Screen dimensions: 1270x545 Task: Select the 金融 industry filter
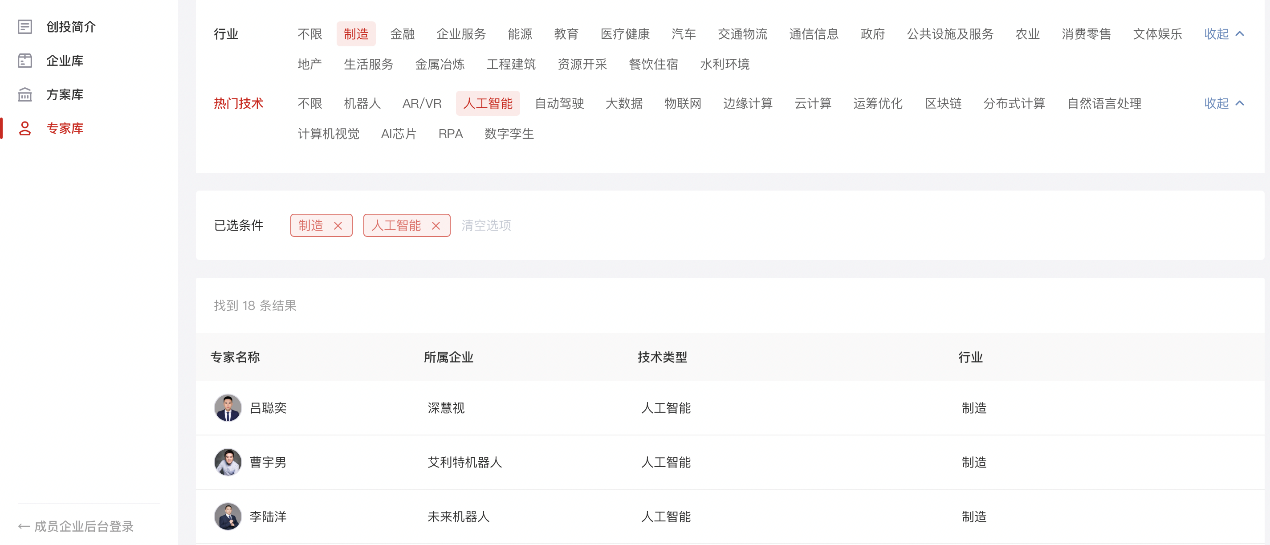pyautogui.click(x=402, y=34)
